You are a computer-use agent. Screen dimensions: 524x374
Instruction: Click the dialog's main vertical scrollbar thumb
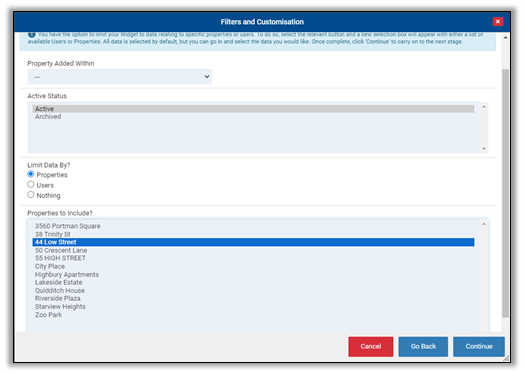pyautogui.click(x=505, y=193)
